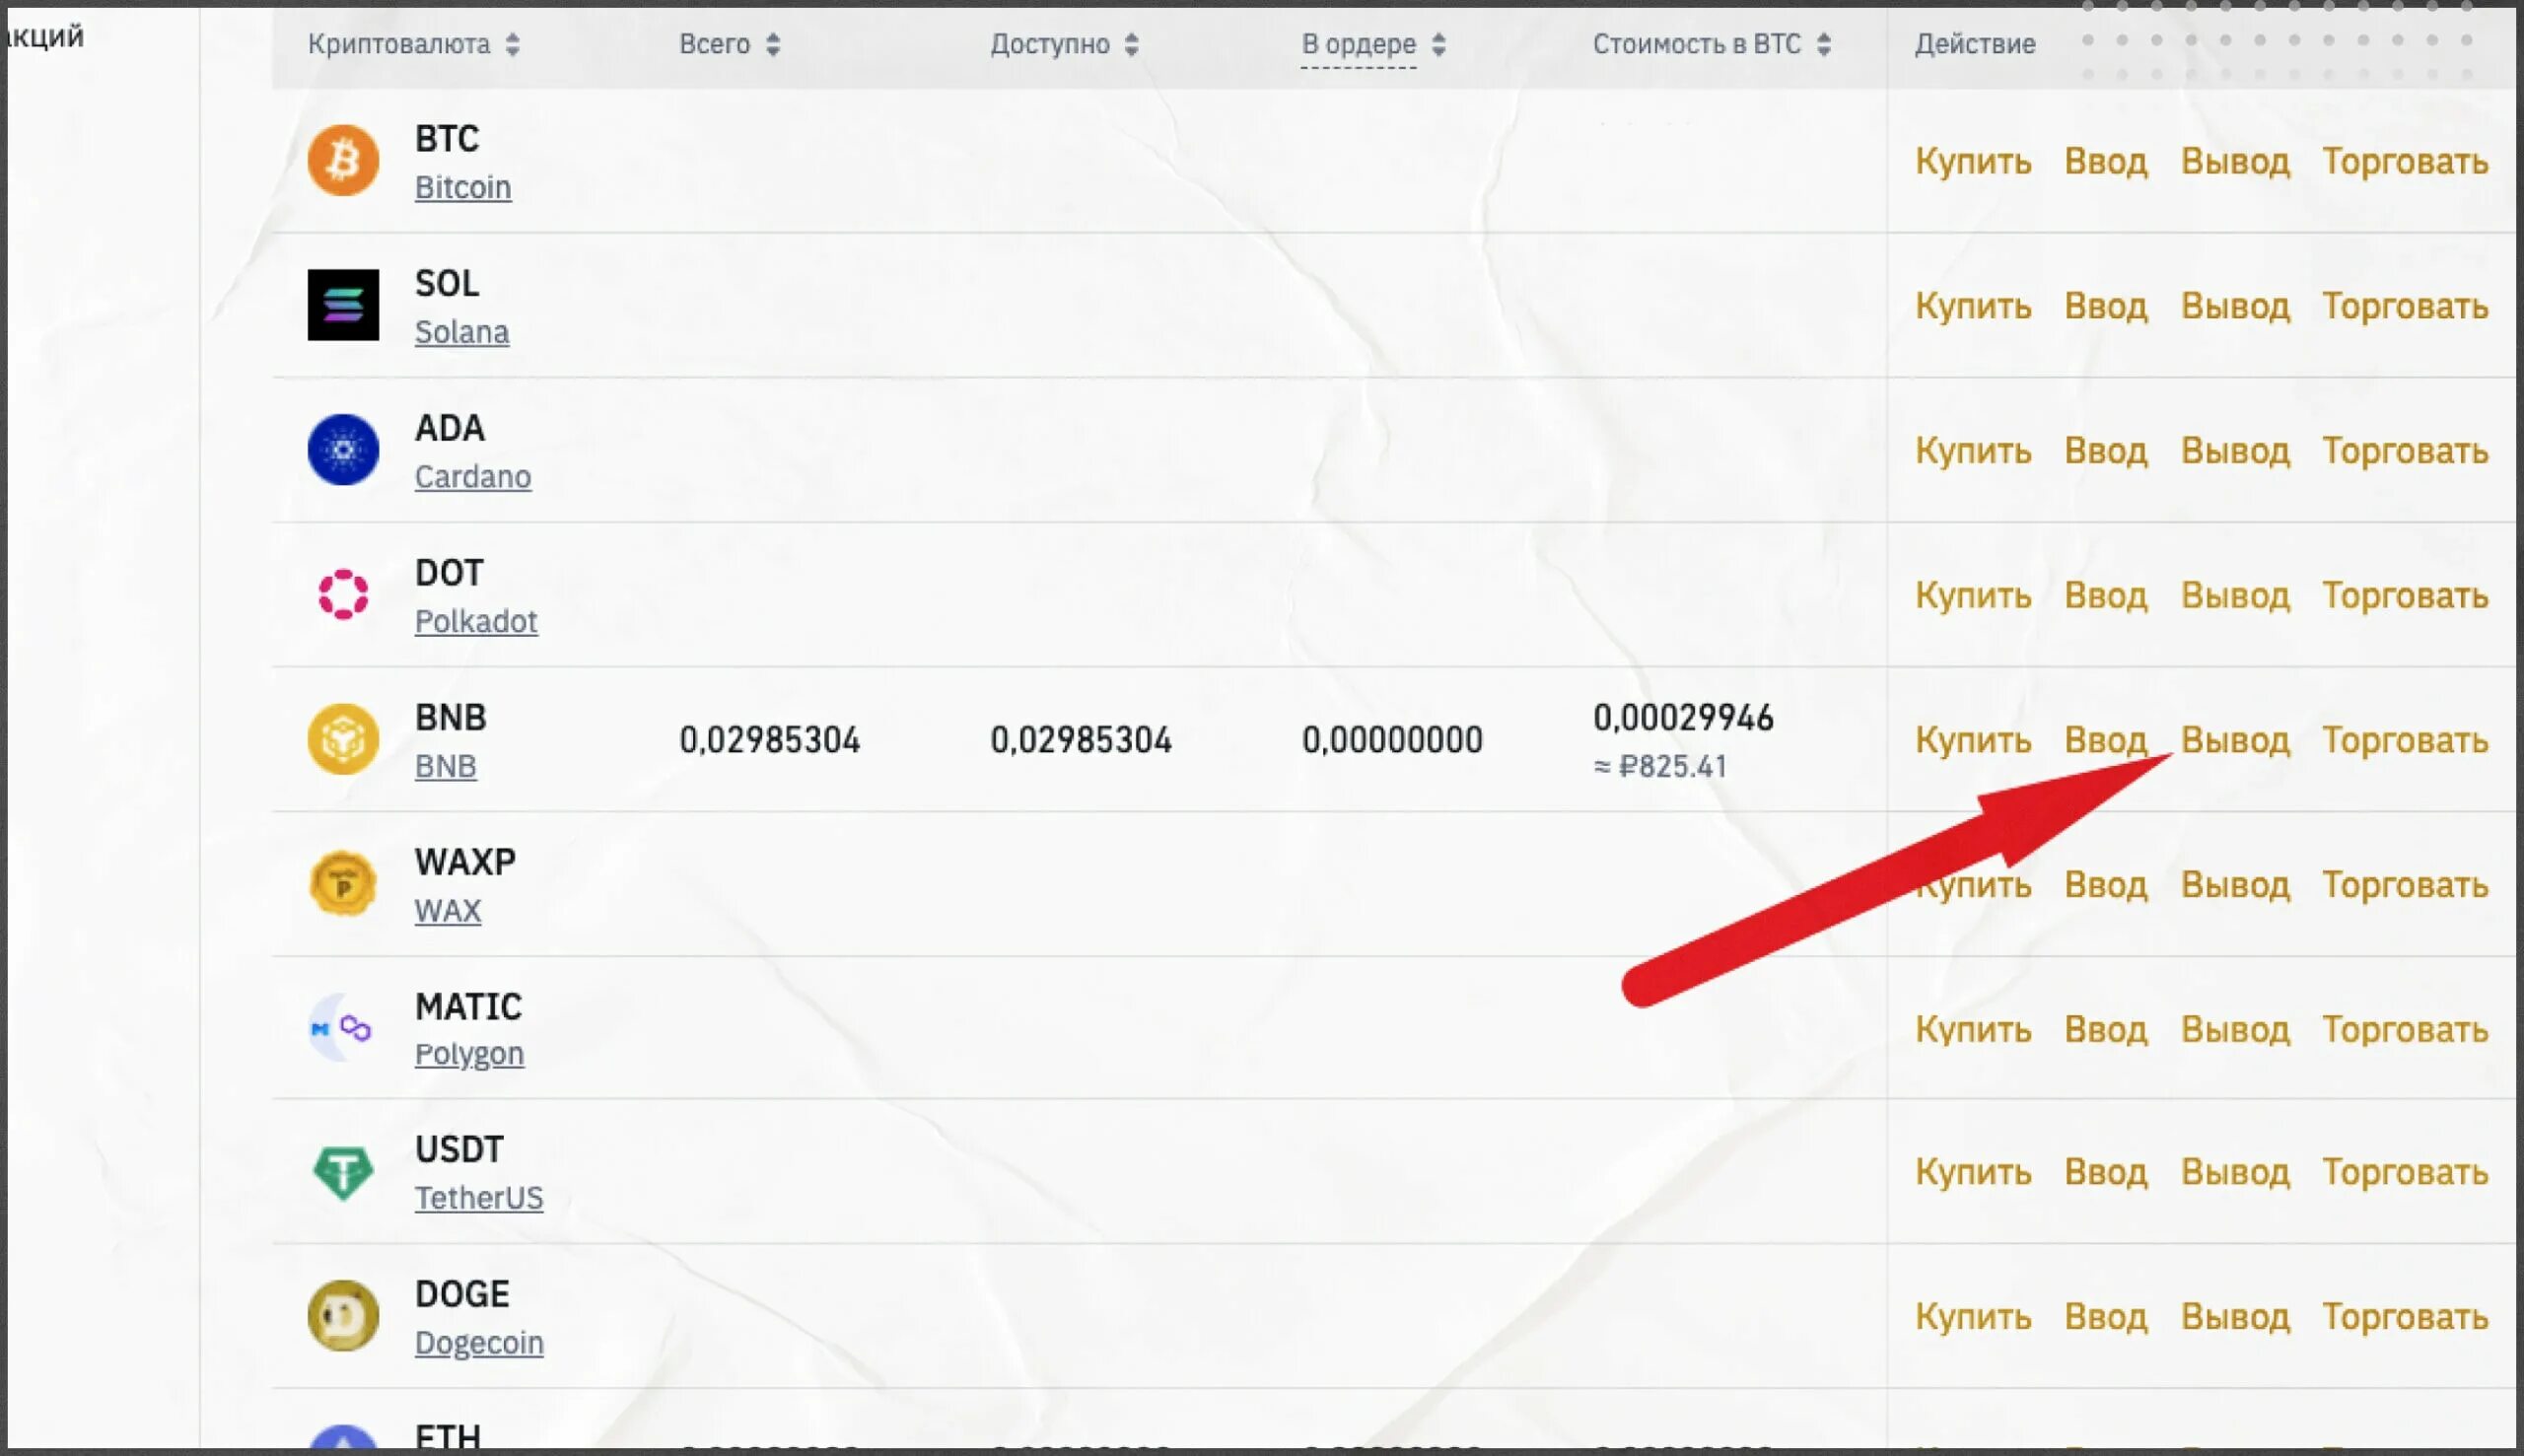
Task: Open the TetherUS name link
Action: 479,1198
